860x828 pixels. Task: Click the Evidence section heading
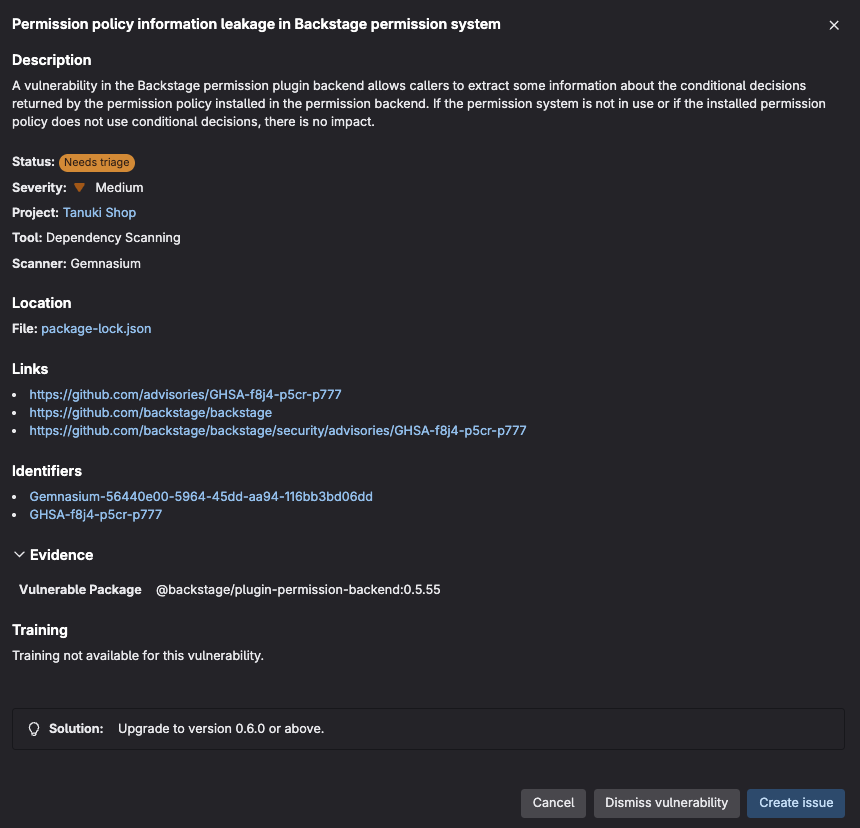click(x=61, y=555)
